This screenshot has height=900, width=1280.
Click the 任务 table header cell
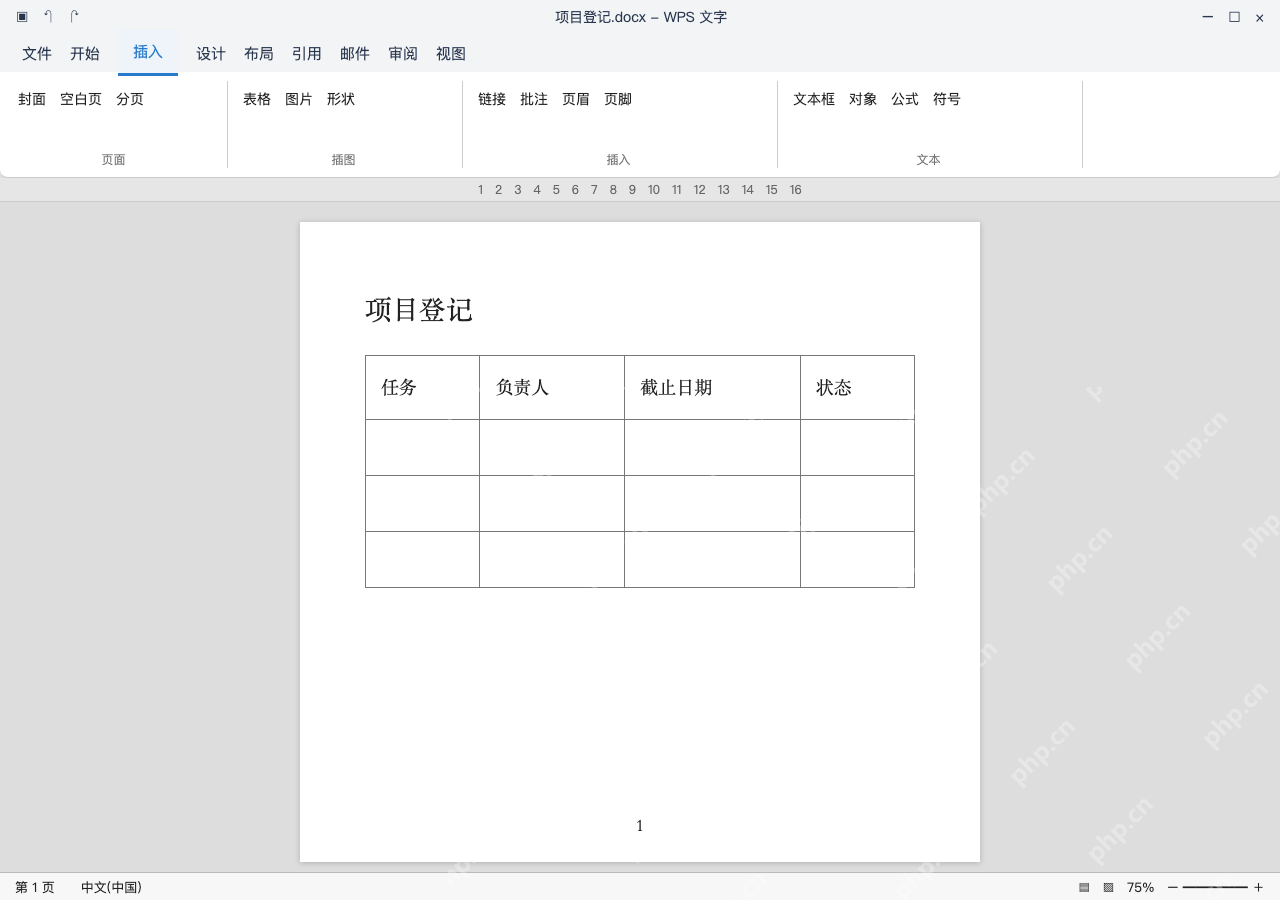422,387
